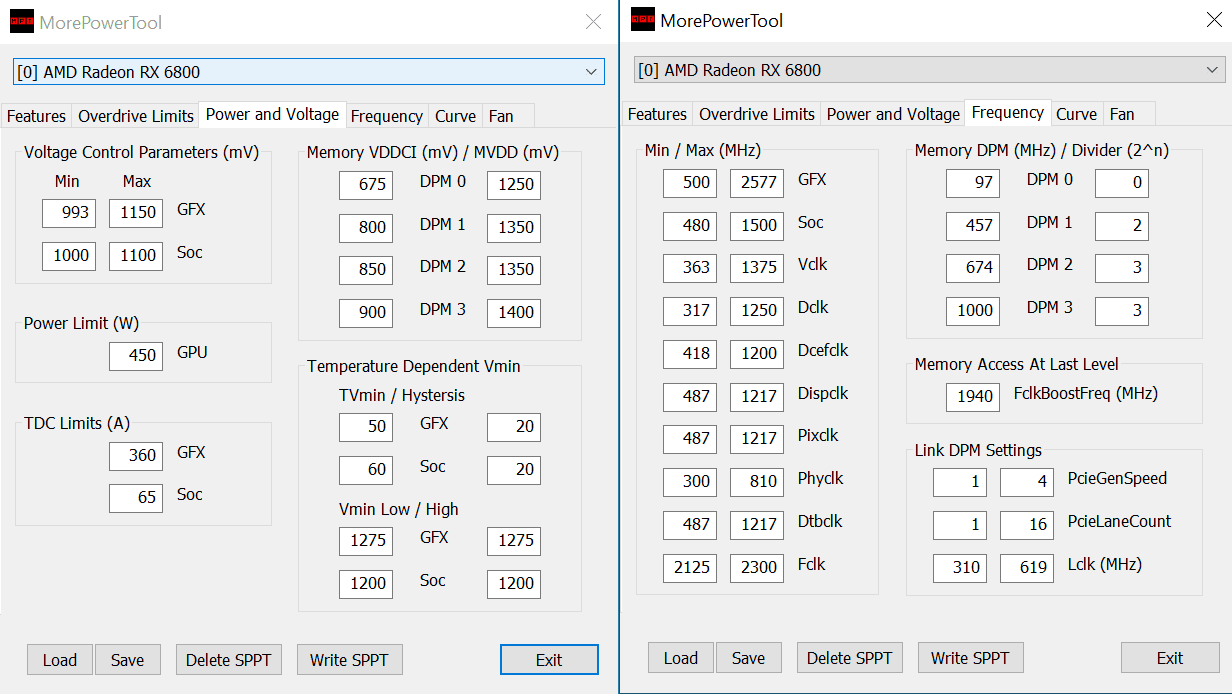This screenshot has height=694, width=1232.
Task: Click Dcefclk min field 418
Action: coord(690,354)
